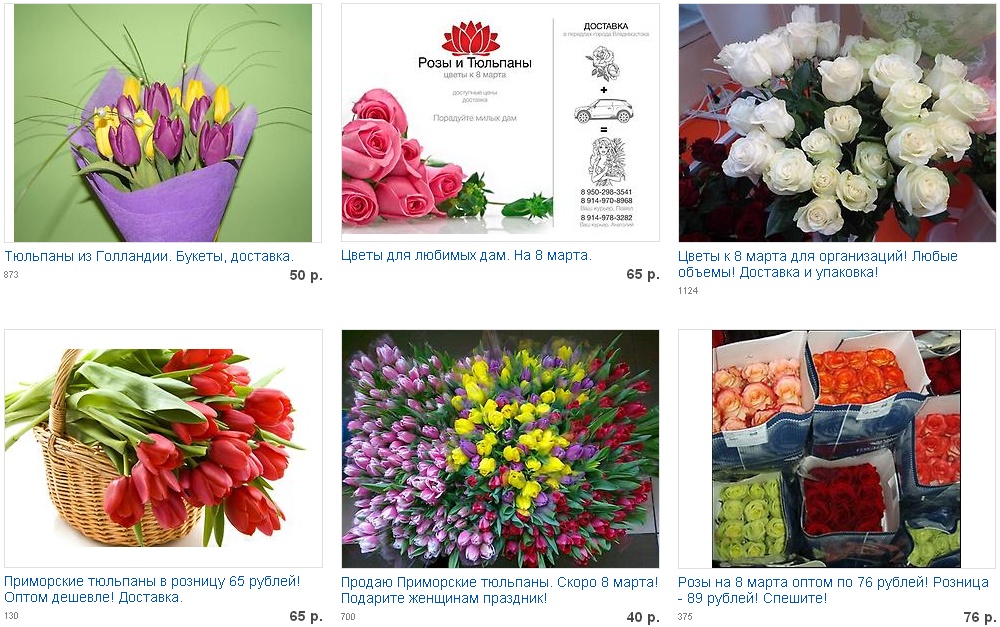
Task: Click the 40 р. price of Primorsky tulips
Action: [643, 617]
